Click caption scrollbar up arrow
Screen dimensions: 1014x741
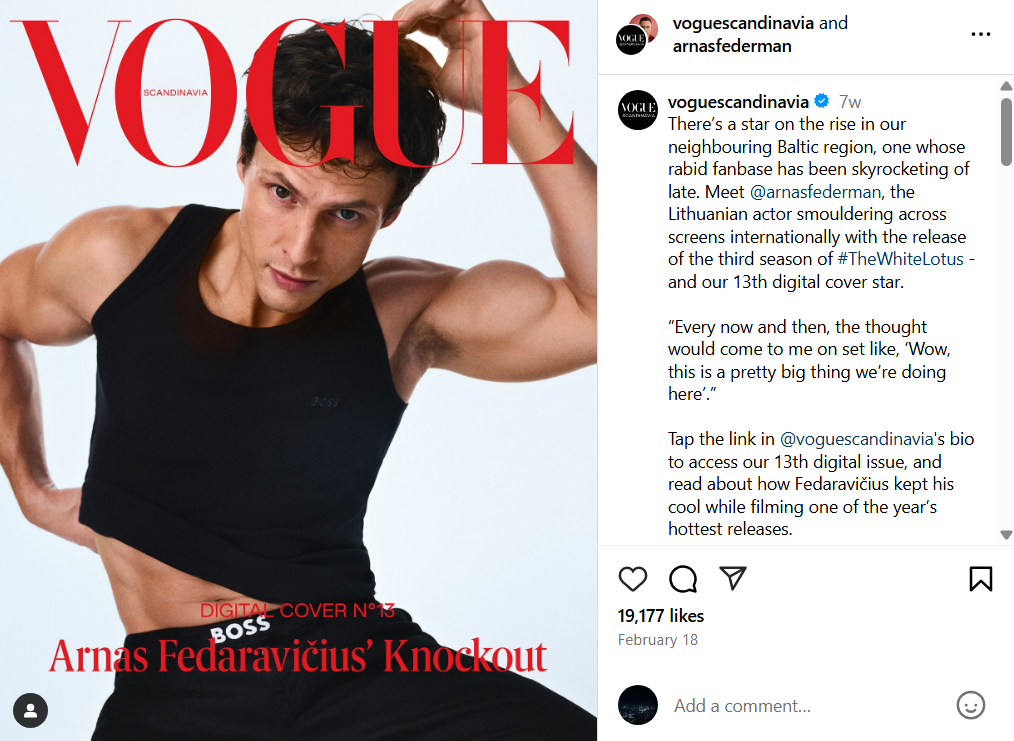click(1006, 86)
